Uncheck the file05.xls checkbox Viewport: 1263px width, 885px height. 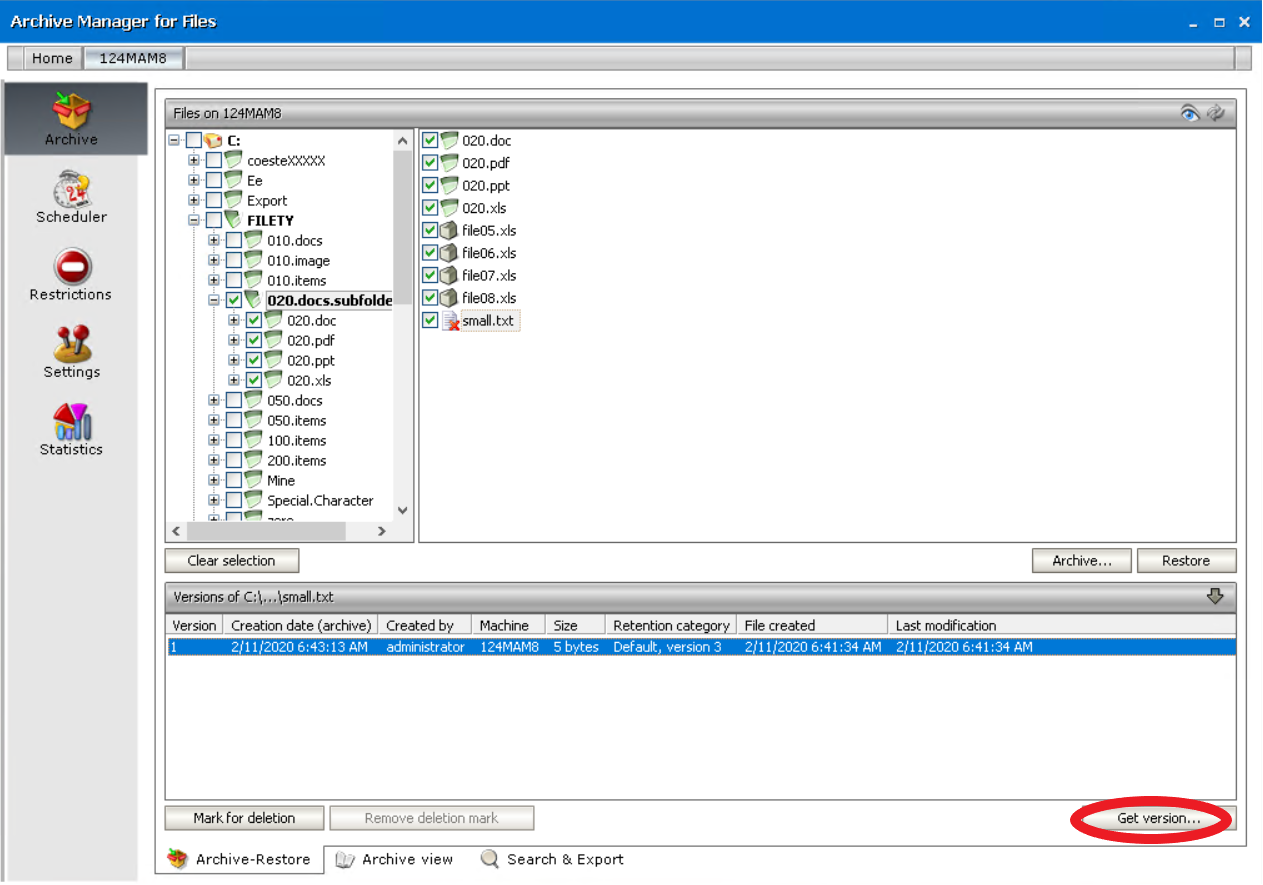coord(430,231)
